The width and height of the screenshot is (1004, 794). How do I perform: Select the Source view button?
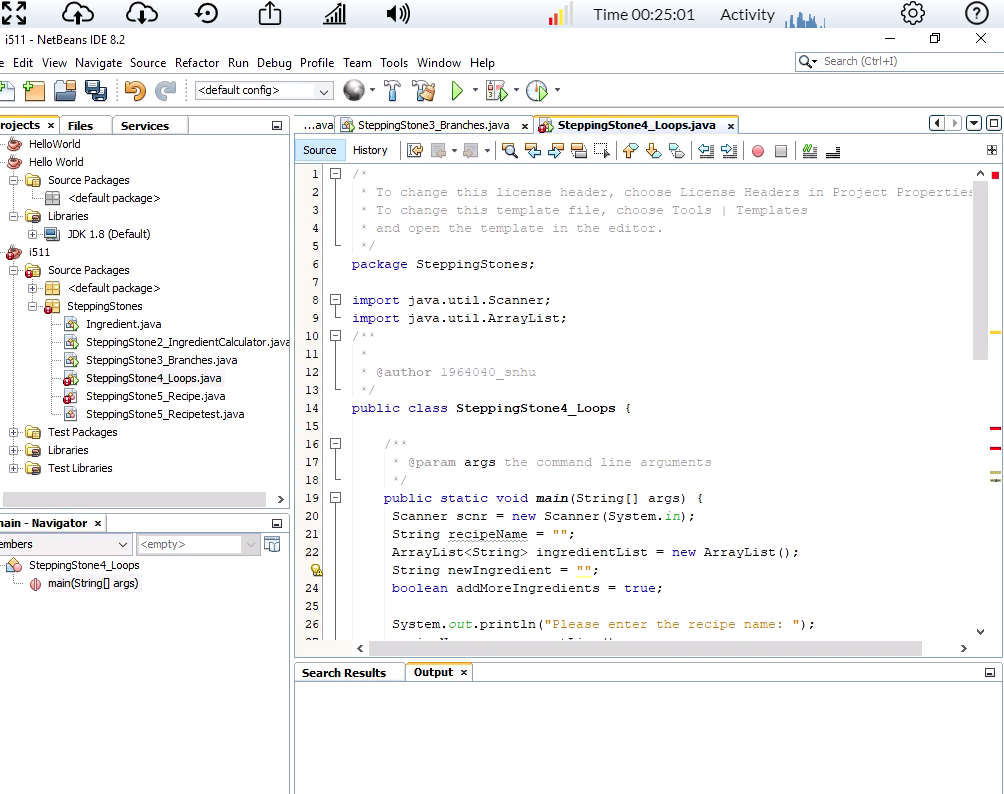coord(320,150)
